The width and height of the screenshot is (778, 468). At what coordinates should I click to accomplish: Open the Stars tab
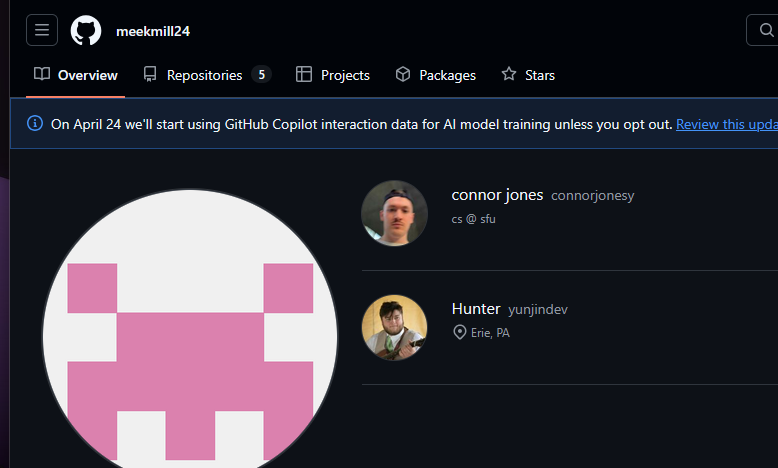[528, 75]
